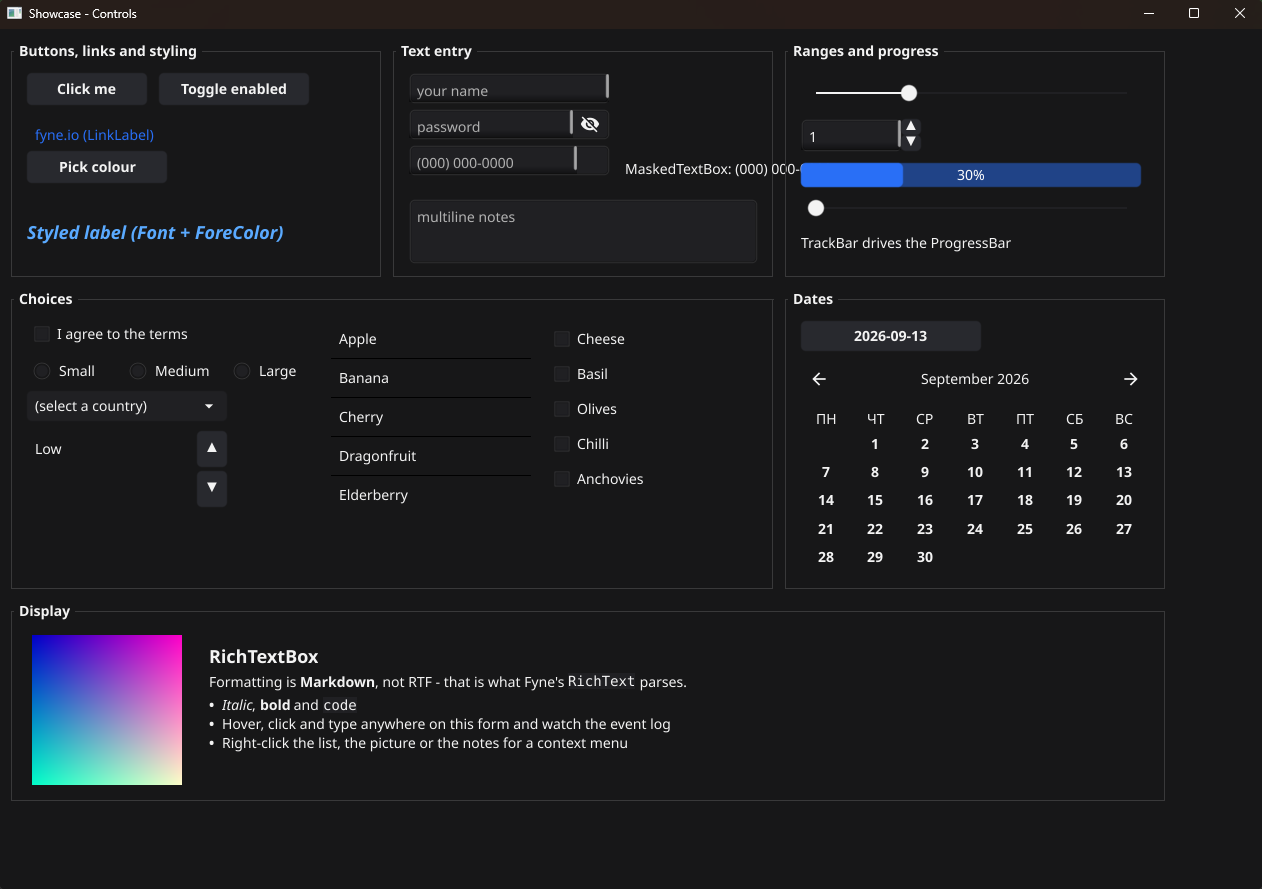Go to next month arrow in calendar
The height and width of the screenshot is (889, 1262).
1131,379
